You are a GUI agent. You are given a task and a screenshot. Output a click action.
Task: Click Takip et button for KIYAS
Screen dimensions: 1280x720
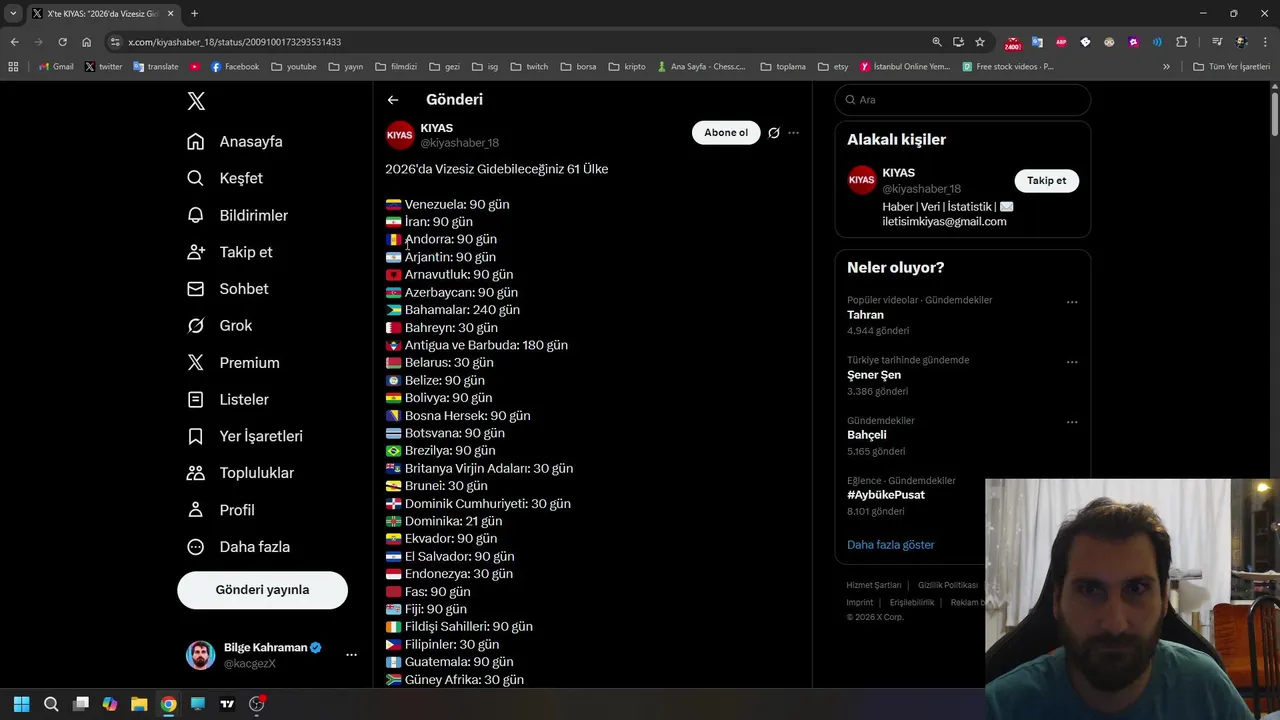click(x=1047, y=181)
